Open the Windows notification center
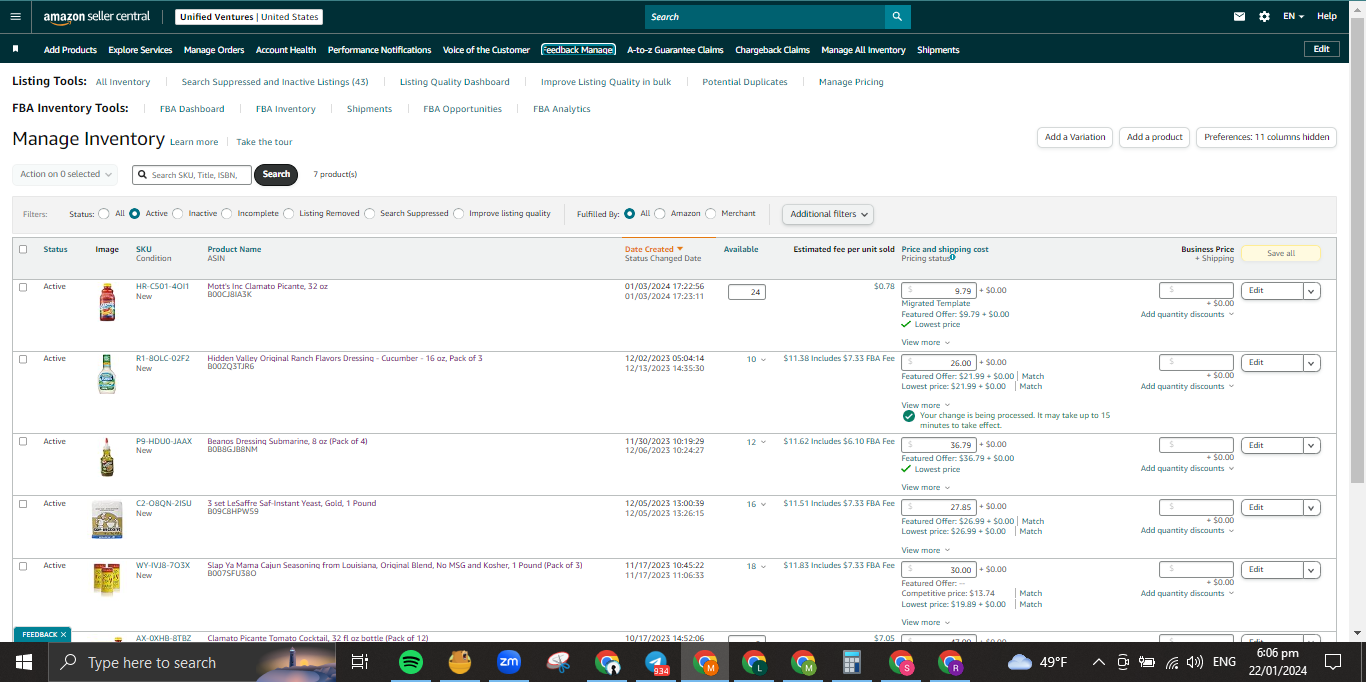 click(1332, 662)
